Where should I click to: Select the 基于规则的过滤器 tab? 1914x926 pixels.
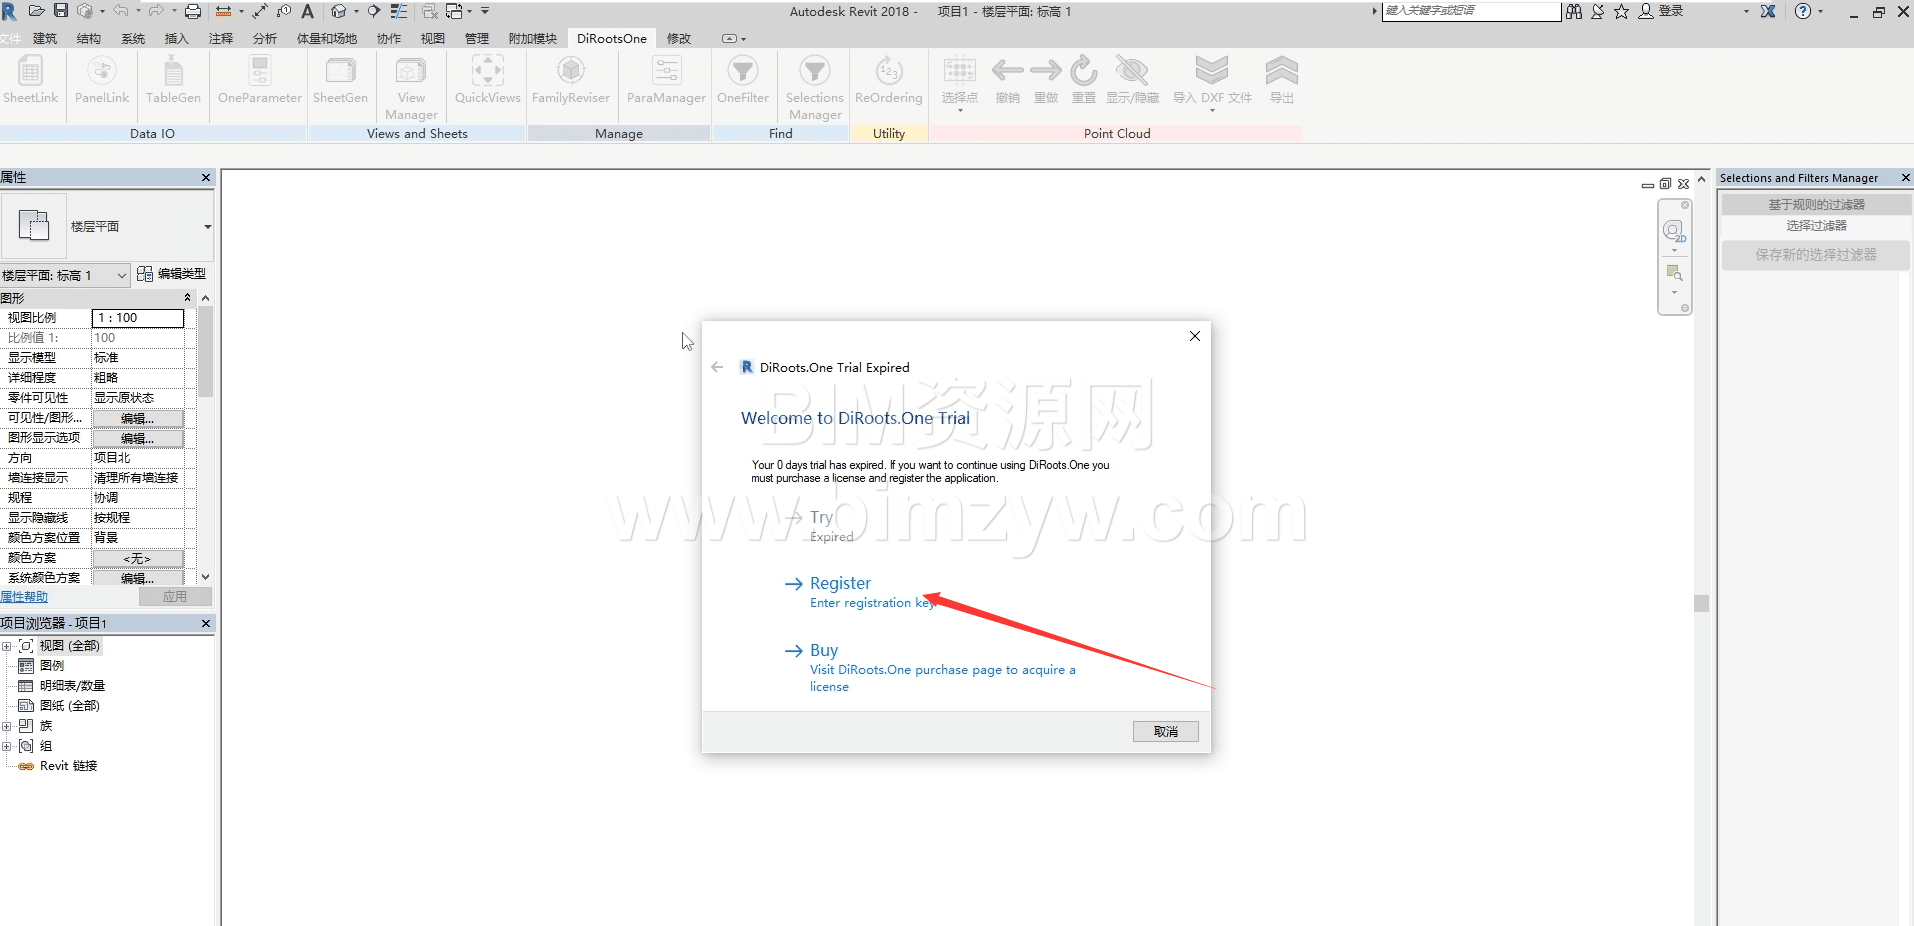[x=1816, y=204]
